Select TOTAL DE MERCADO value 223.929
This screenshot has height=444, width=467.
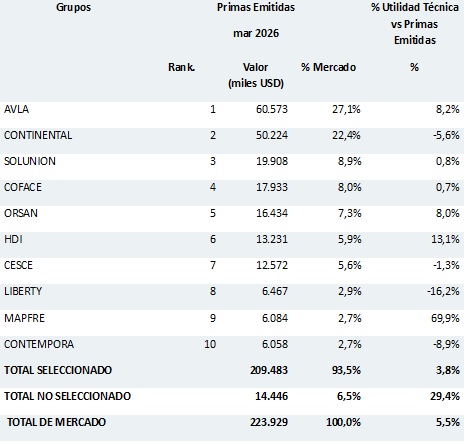[x=269, y=422]
